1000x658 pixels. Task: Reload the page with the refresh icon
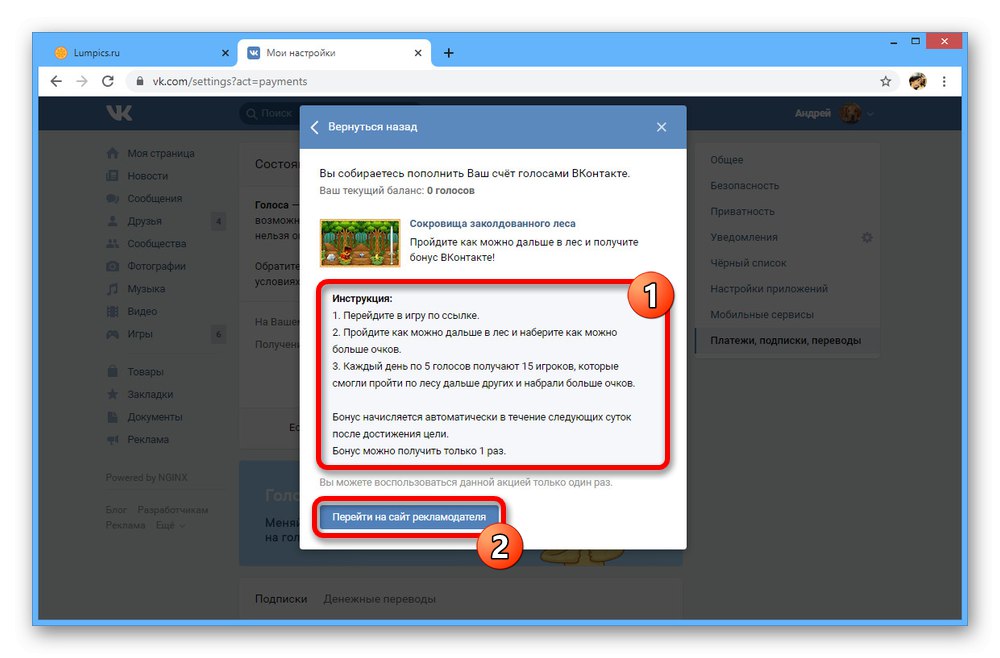point(108,81)
